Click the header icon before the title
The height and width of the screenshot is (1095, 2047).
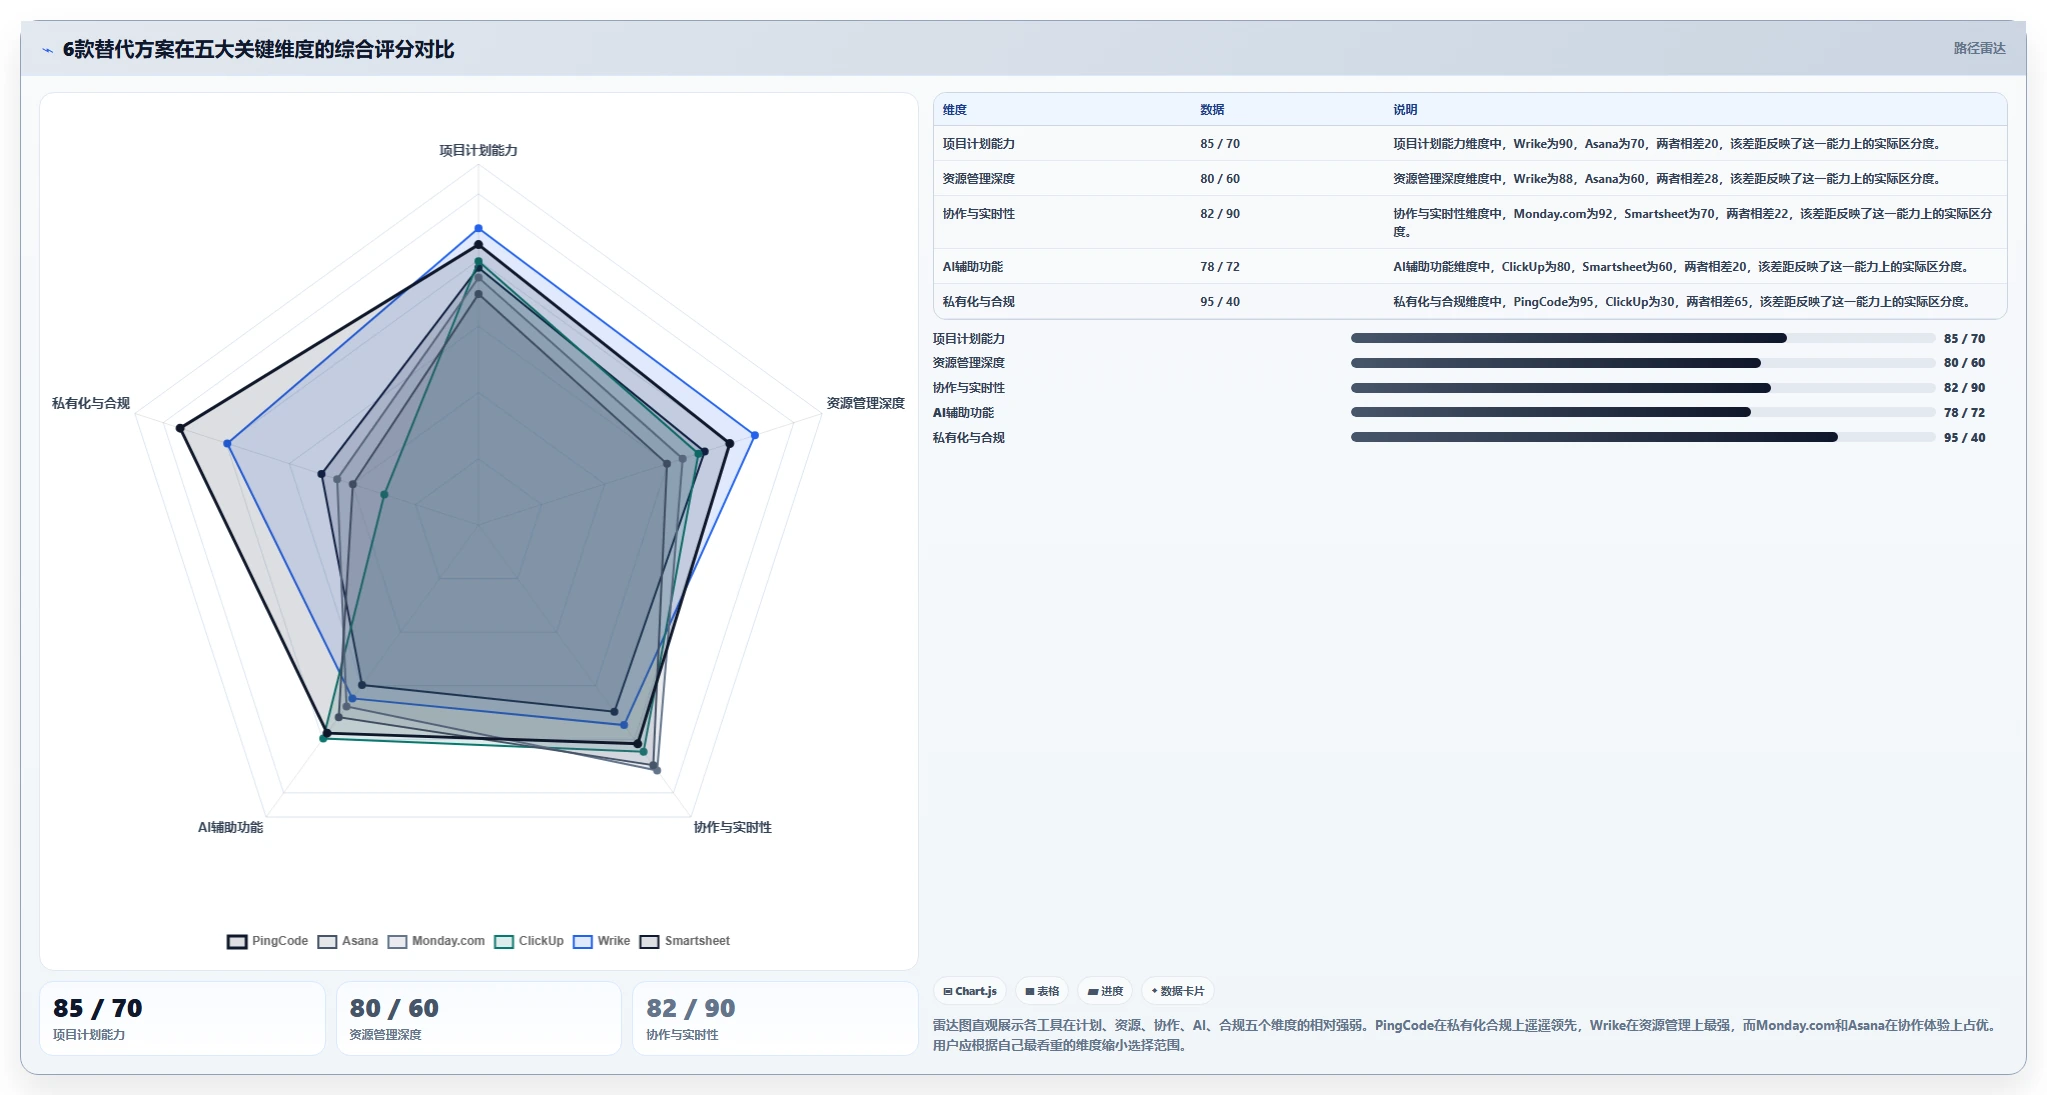coord(47,50)
